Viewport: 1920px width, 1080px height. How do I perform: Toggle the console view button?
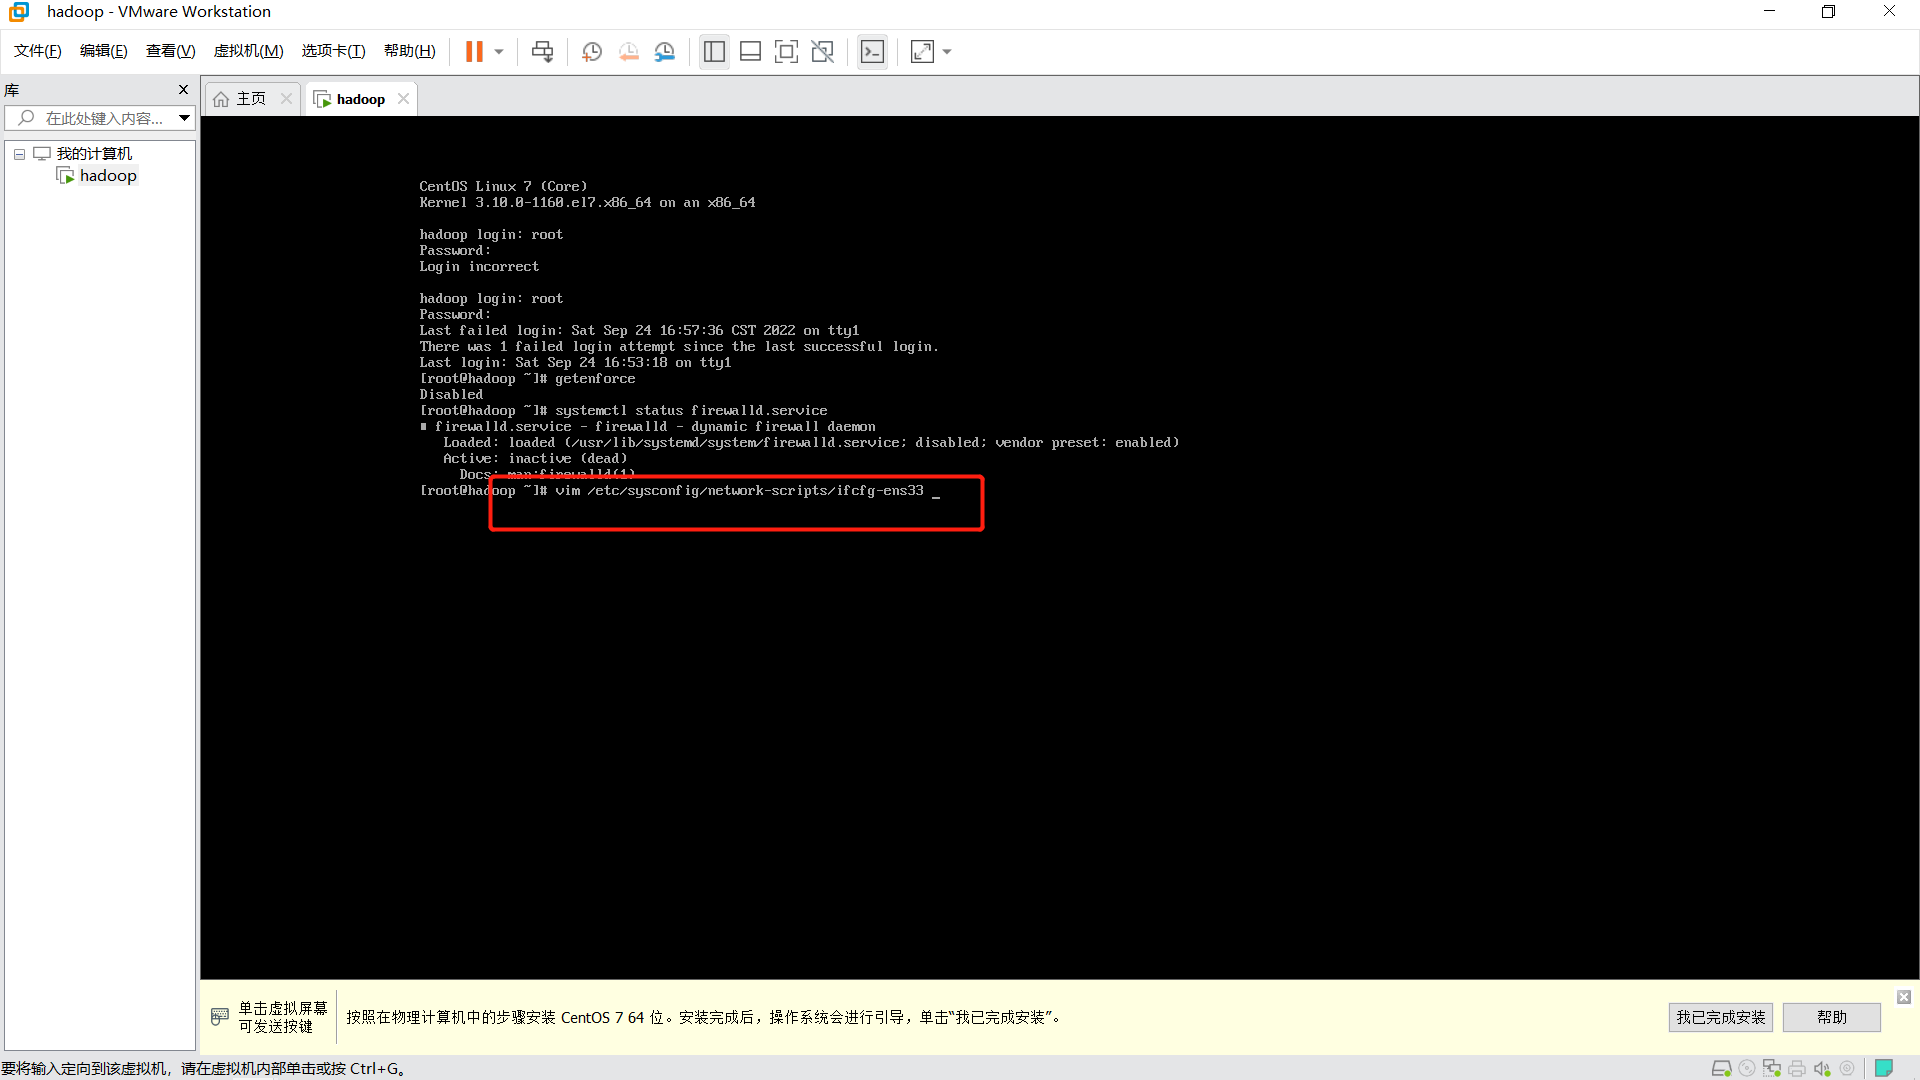pos(872,52)
